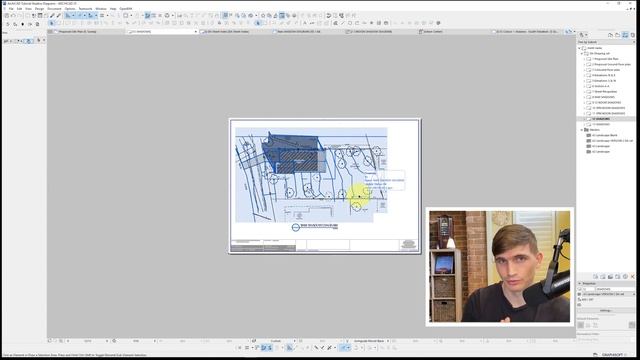The image size is (640, 360).
Task: Switch to Proposed Site Plan & Survey tab
Action: pyautogui.click(x=86, y=31)
